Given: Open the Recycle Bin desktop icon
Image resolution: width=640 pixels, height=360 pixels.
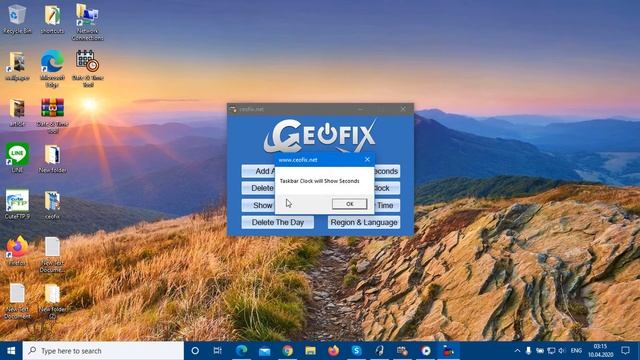Looking at the screenshot, I should point(17,19).
